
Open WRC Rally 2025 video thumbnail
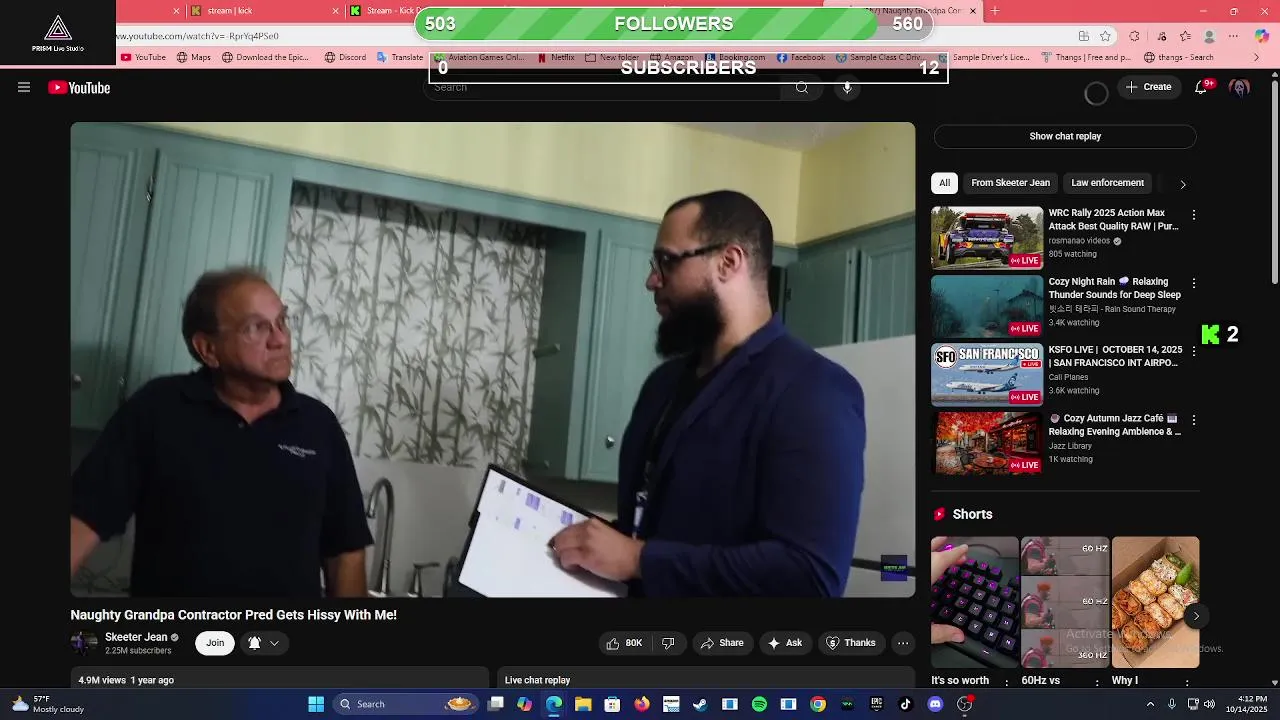(x=987, y=238)
